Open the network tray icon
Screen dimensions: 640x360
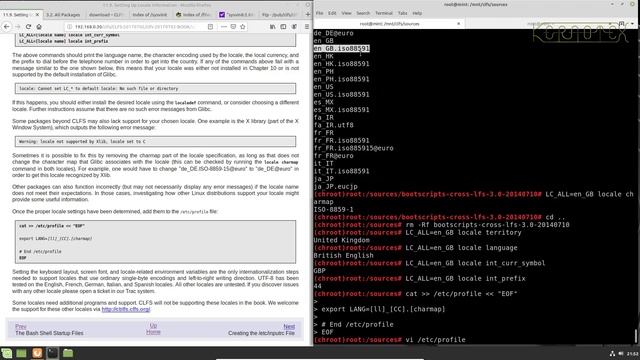click(612, 353)
